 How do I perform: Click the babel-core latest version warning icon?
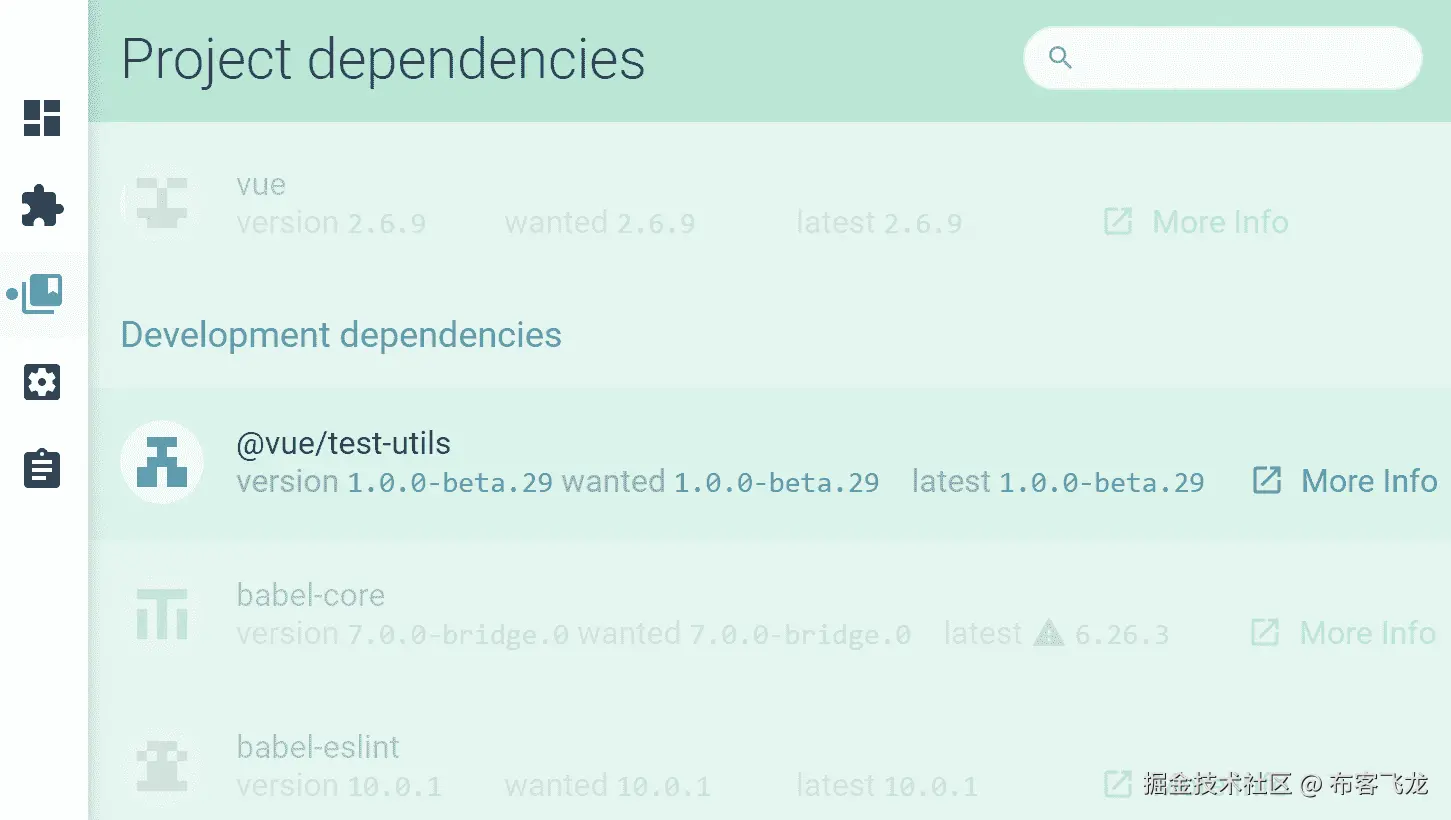(1048, 633)
